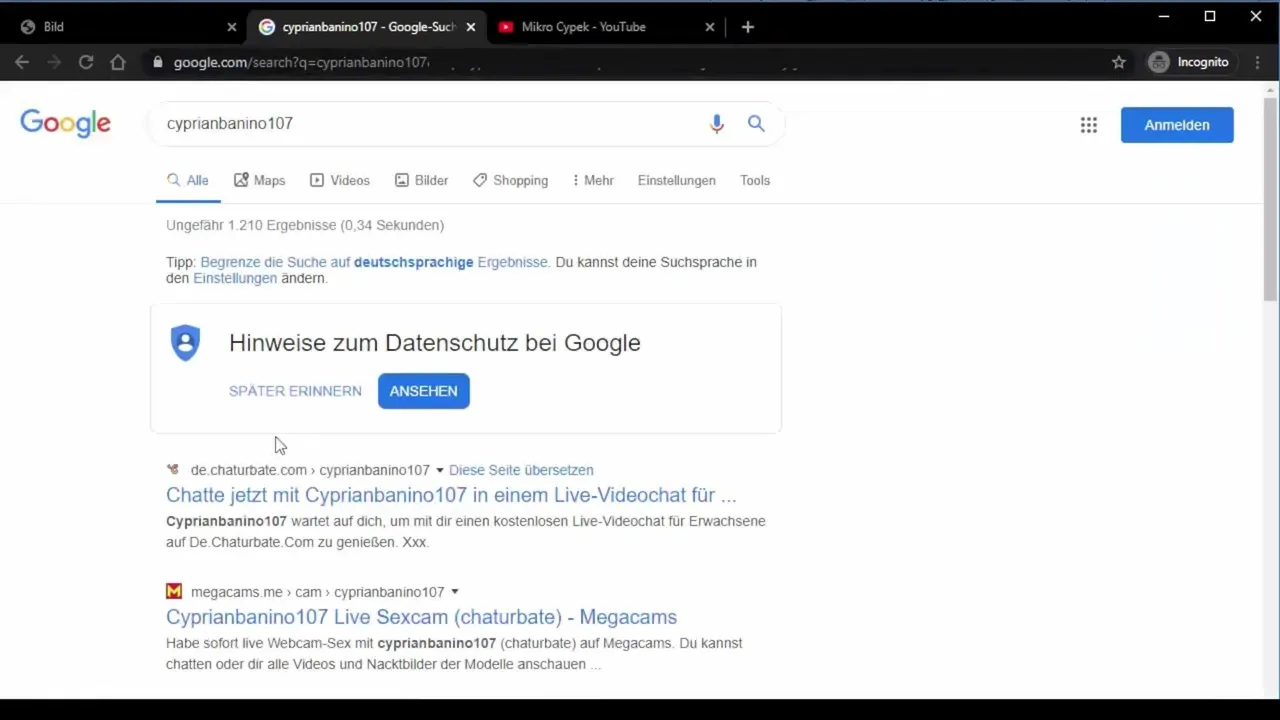Click the 'Hinweise zum Datenschutz bei Google' heading
The image size is (1280, 720).
click(x=435, y=343)
